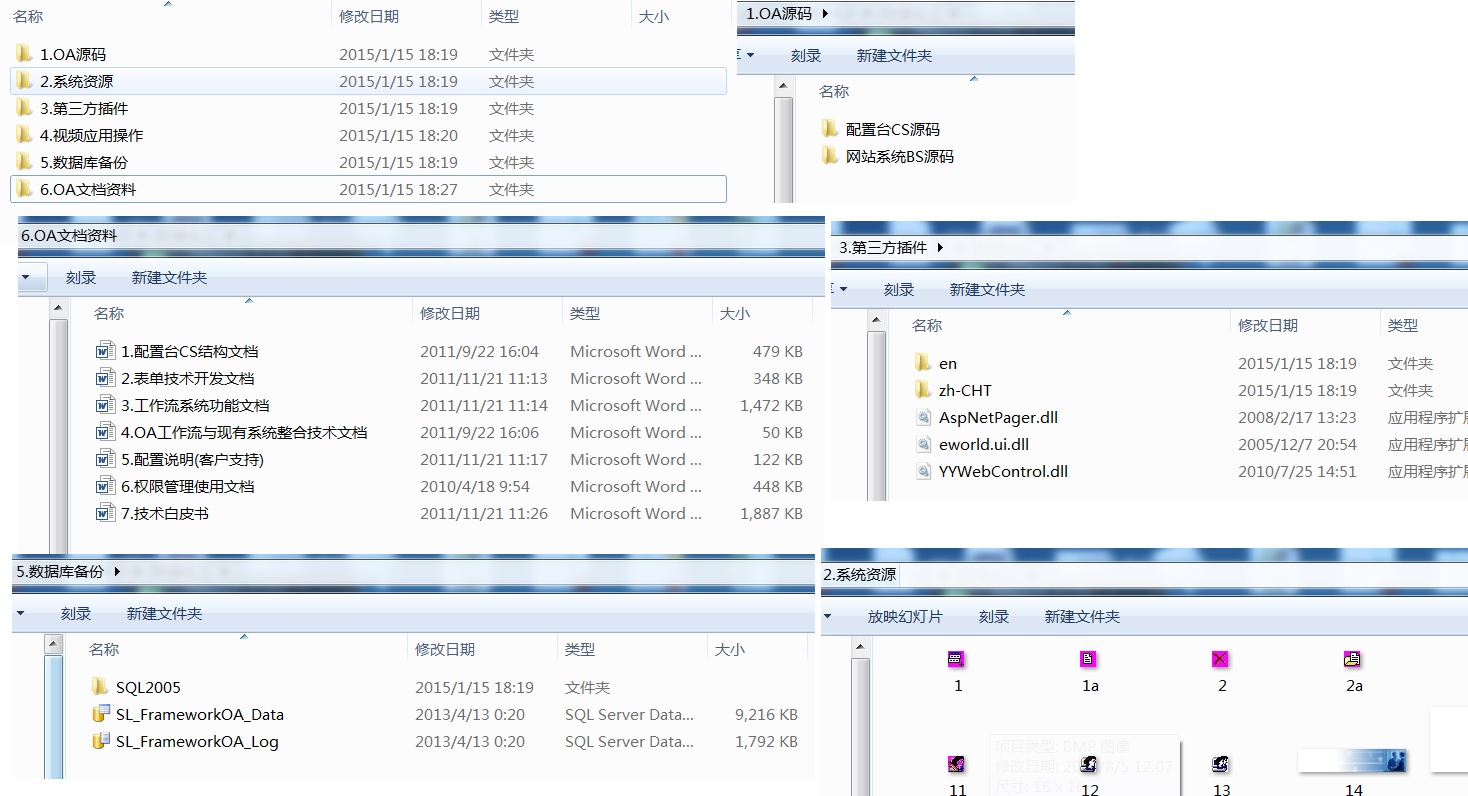Expand the arrow after 3.第三方插件 breadcrumb

(x=940, y=247)
